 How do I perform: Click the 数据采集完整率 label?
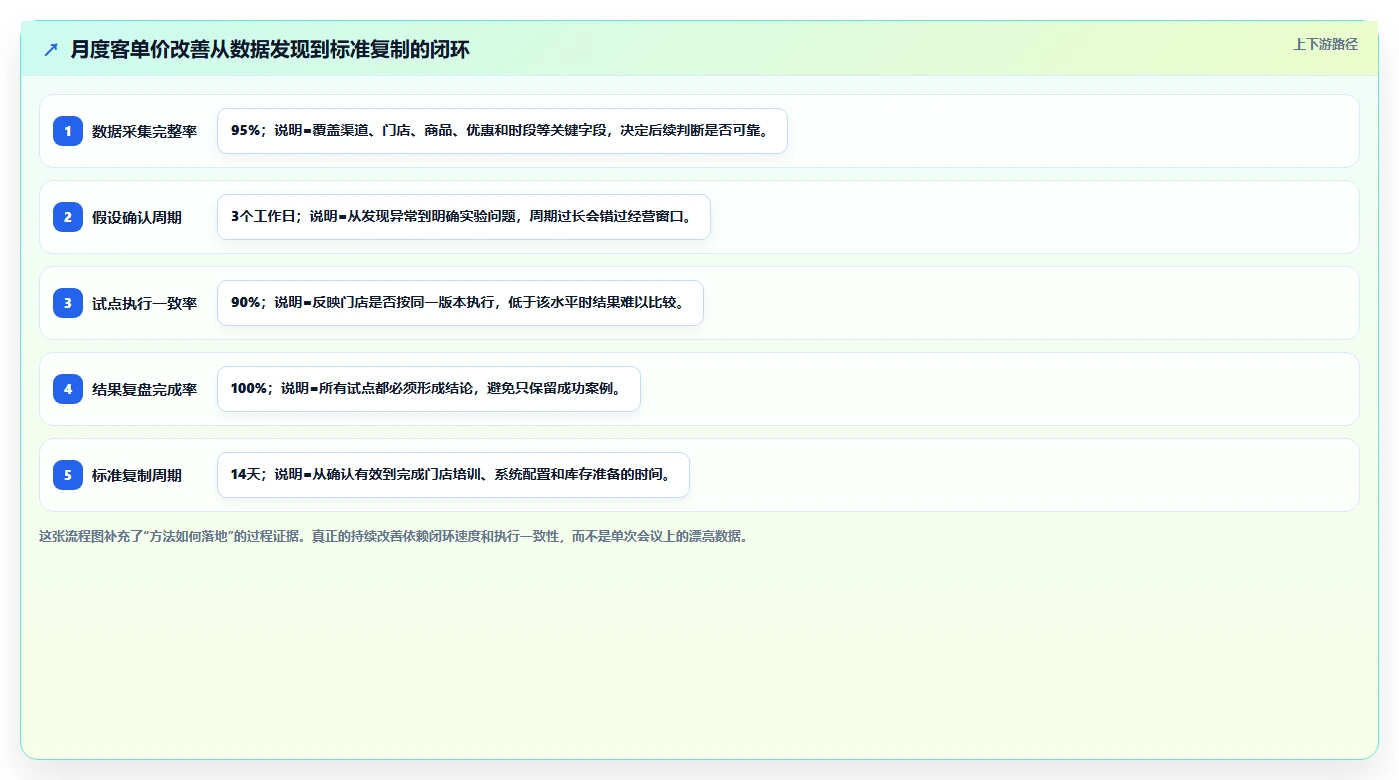(144, 131)
